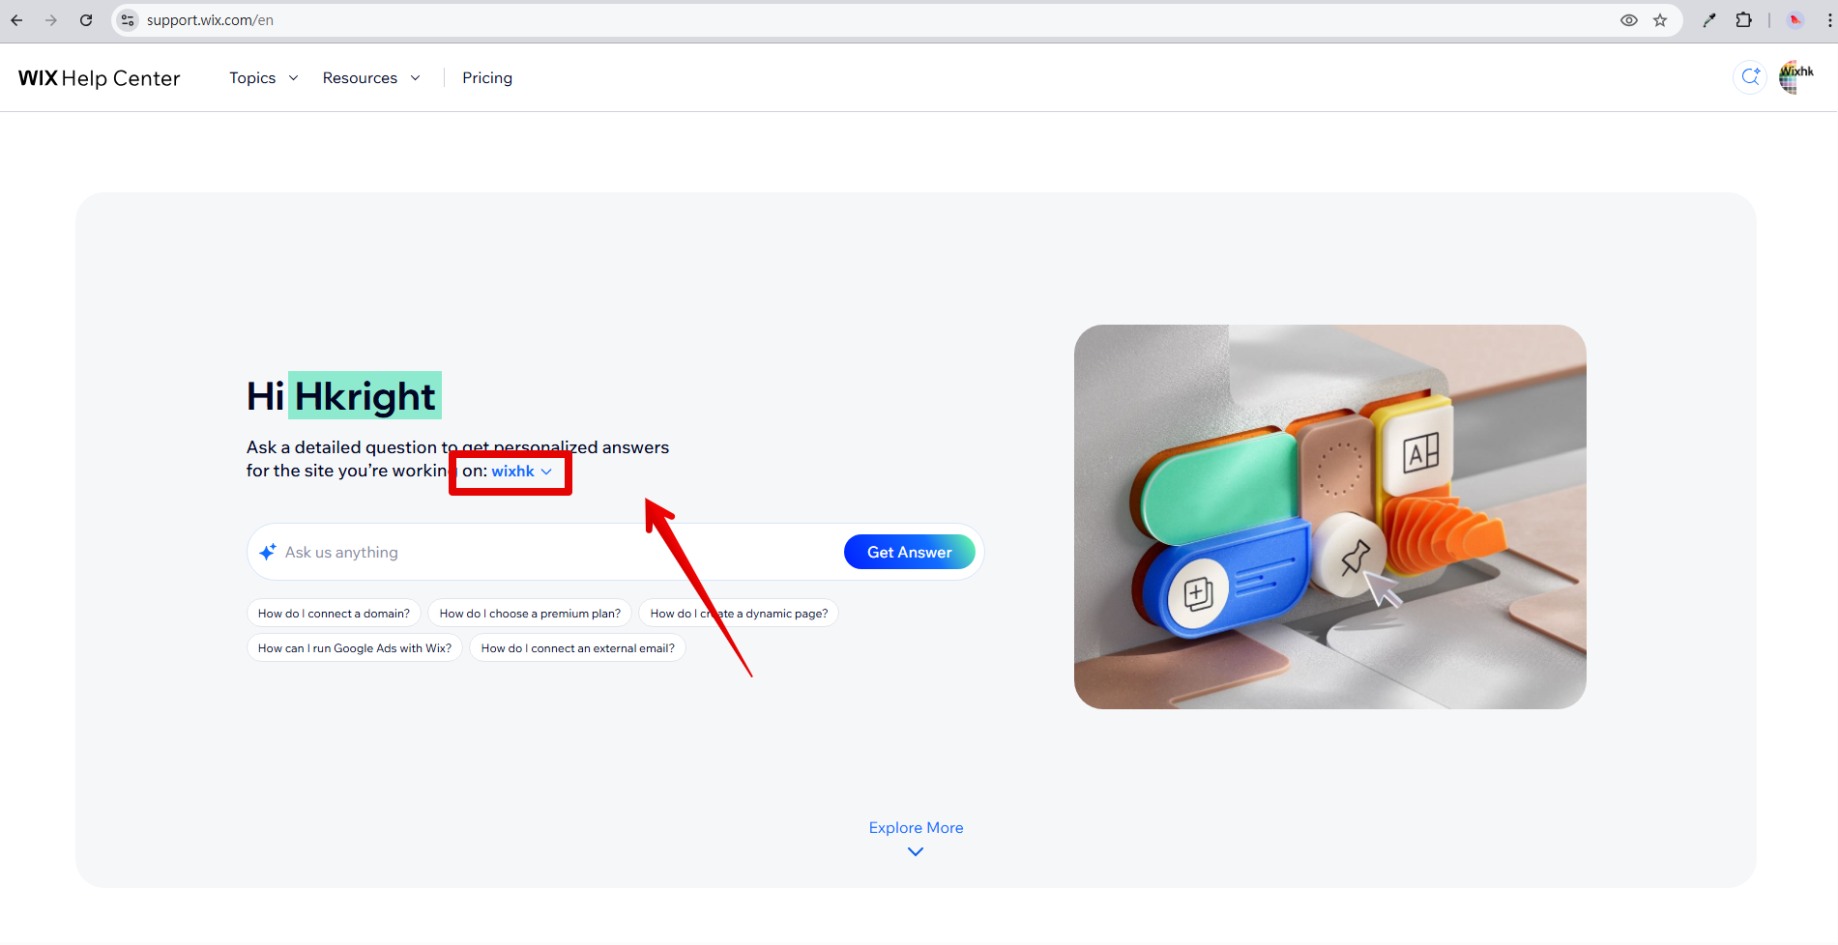
Task: Click the AI search icon in header
Action: (1749, 77)
